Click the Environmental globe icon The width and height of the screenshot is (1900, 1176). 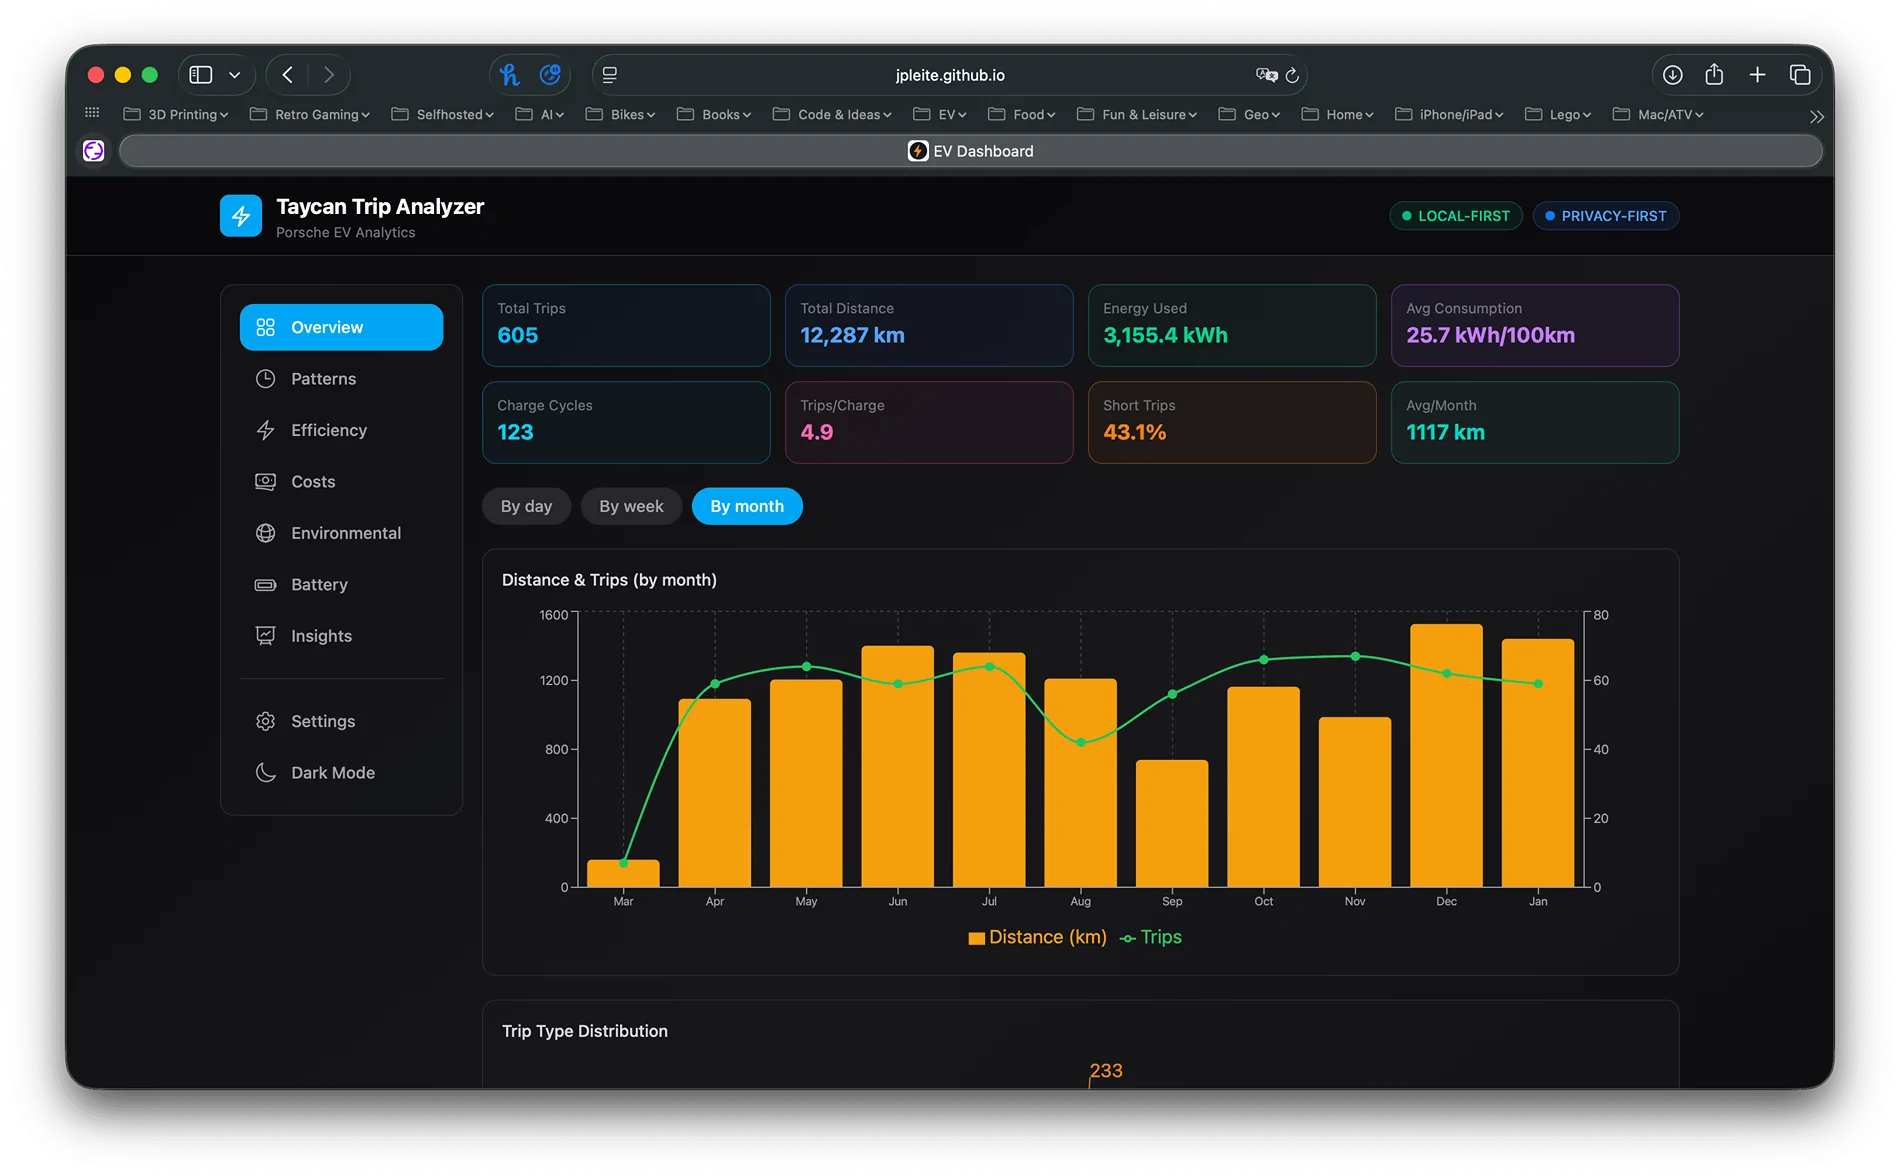click(265, 533)
